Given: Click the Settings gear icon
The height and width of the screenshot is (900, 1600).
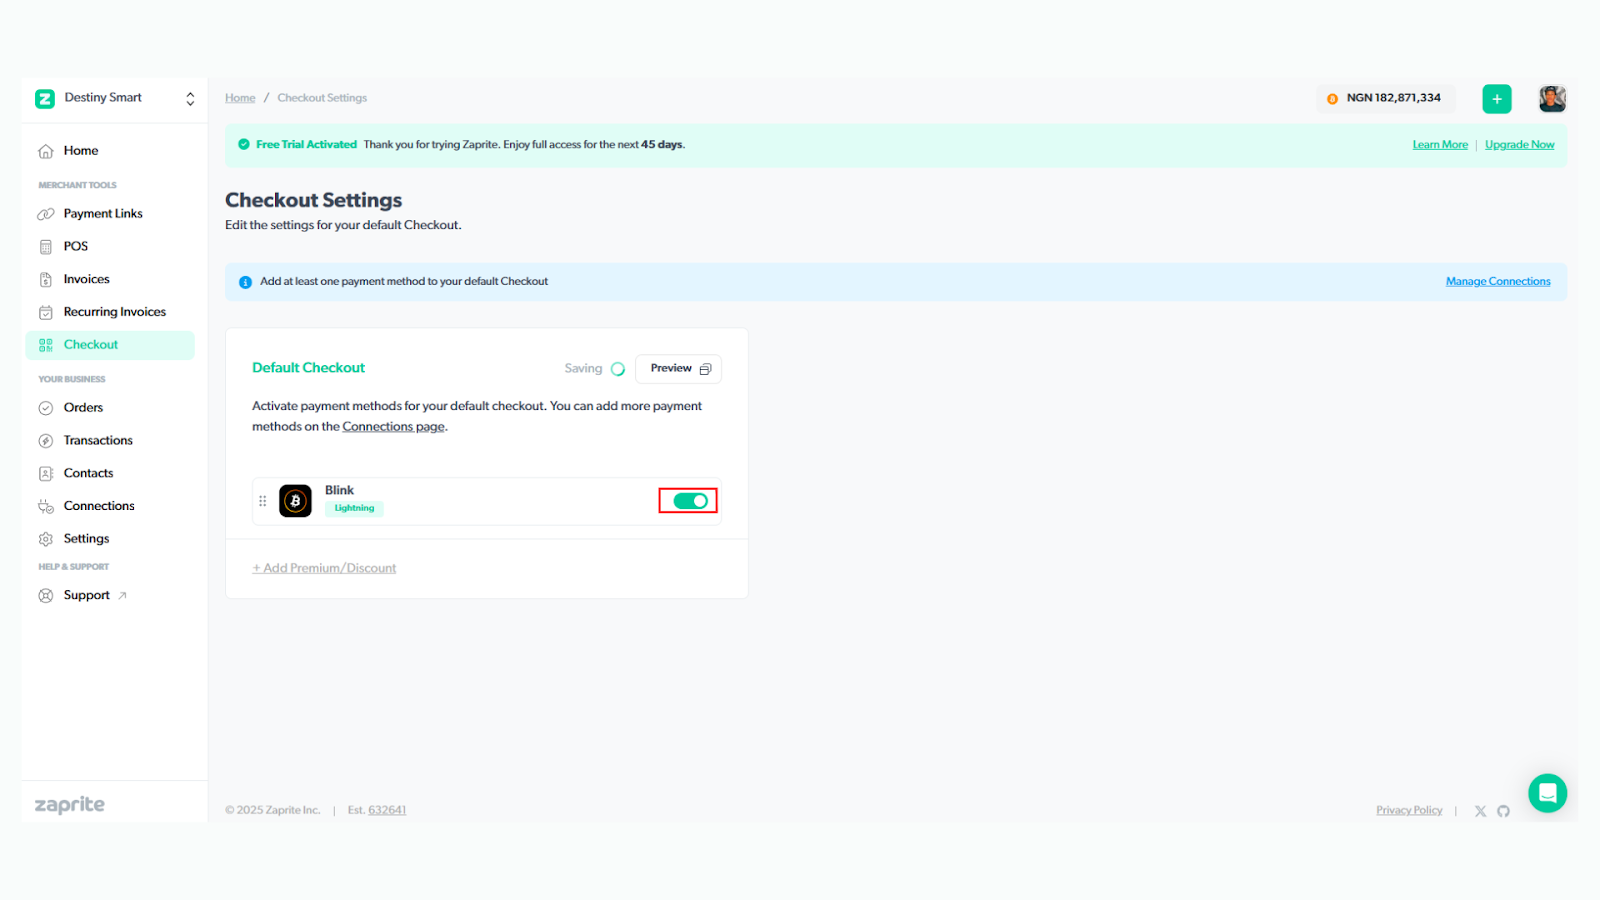Looking at the screenshot, I should coord(46,539).
